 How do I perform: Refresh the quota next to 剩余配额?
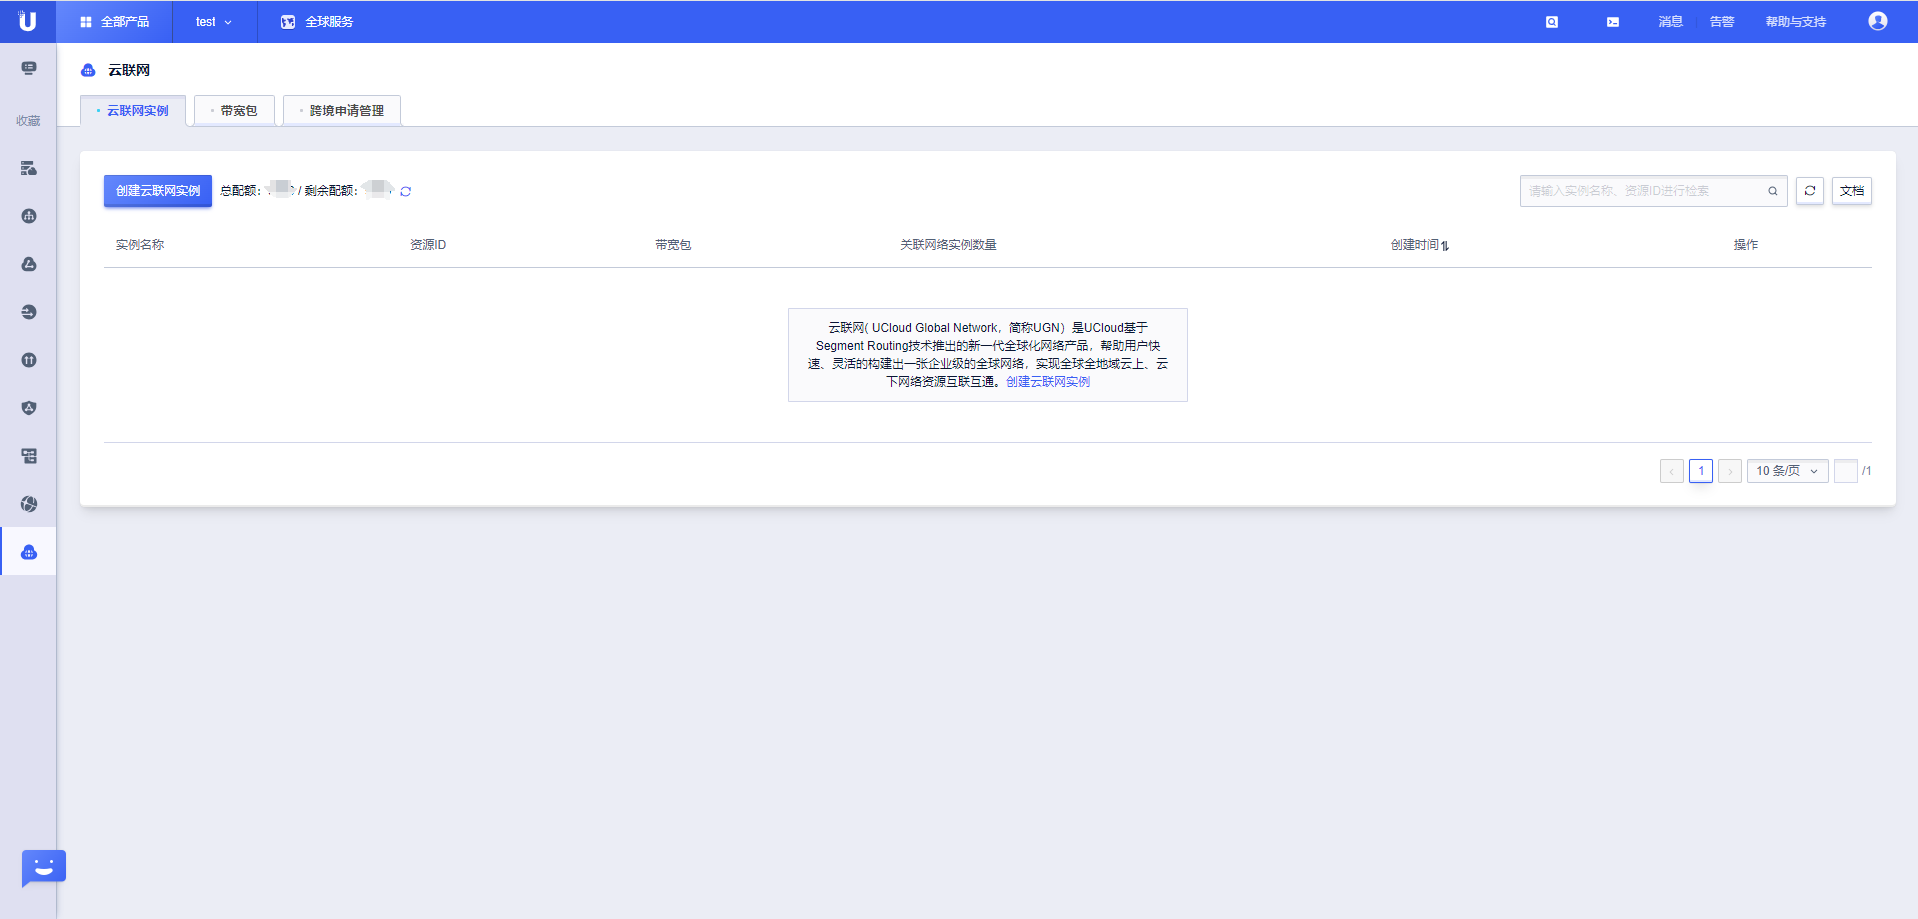coord(406,192)
